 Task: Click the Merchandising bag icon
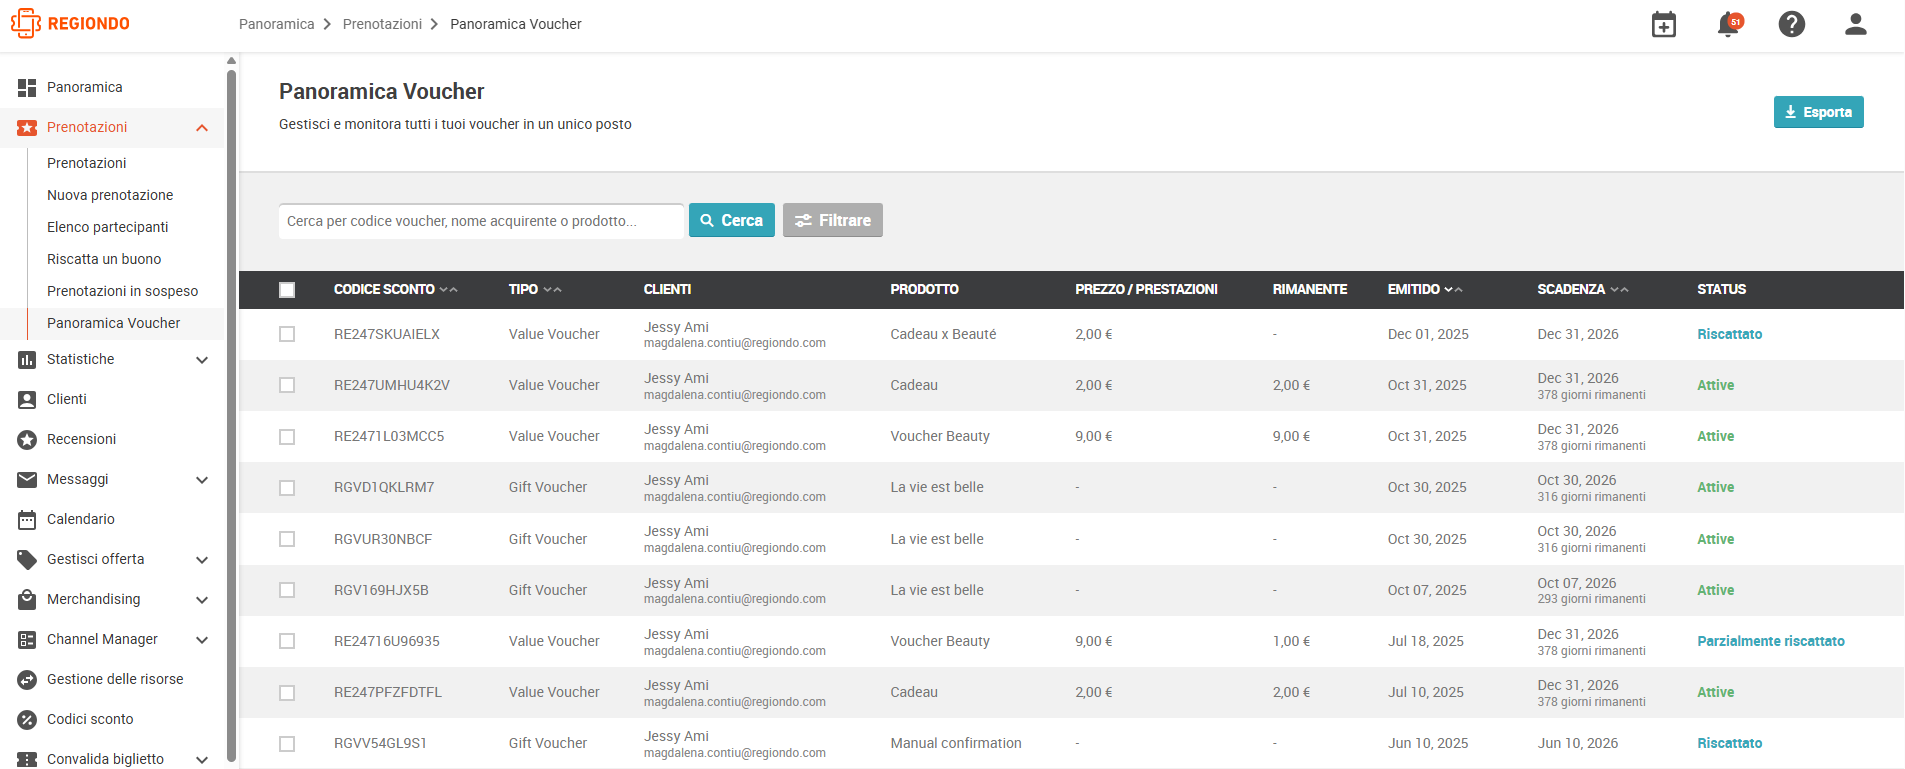click(x=27, y=600)
